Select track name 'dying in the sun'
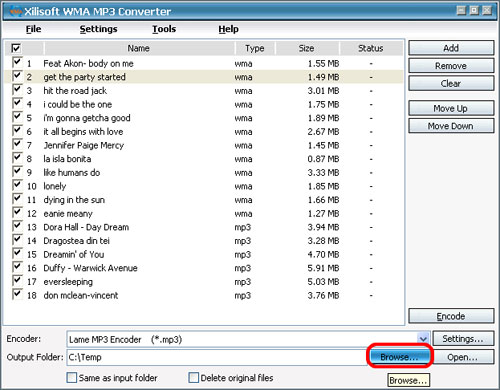 (74, 200)
